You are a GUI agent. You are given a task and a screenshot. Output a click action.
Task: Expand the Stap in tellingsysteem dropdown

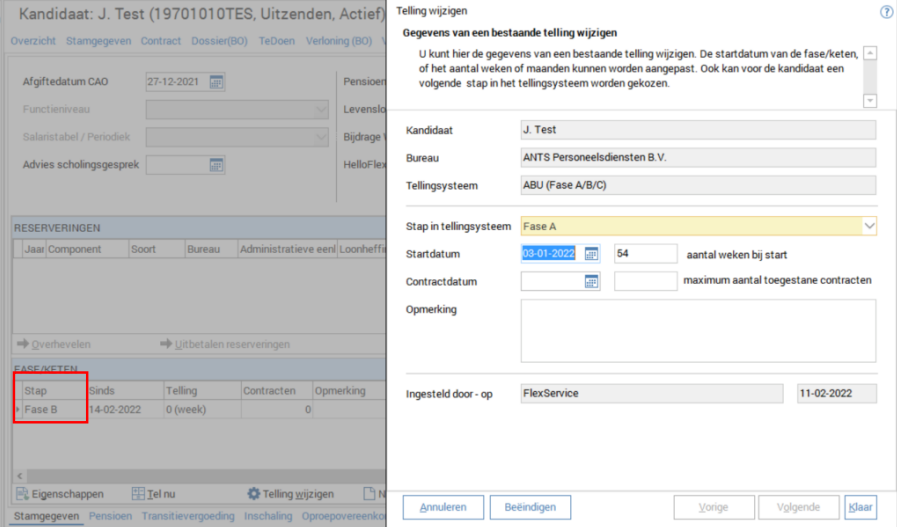click(868, 227)
